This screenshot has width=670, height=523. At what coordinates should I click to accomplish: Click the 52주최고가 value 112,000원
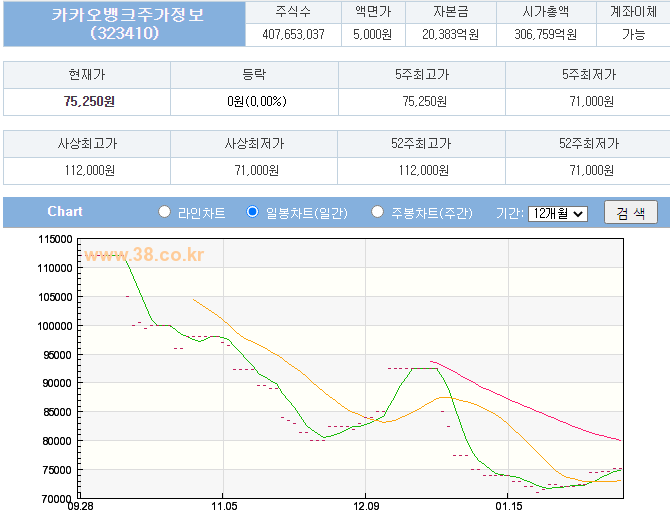pyautogui.click(x=423, y=170)
